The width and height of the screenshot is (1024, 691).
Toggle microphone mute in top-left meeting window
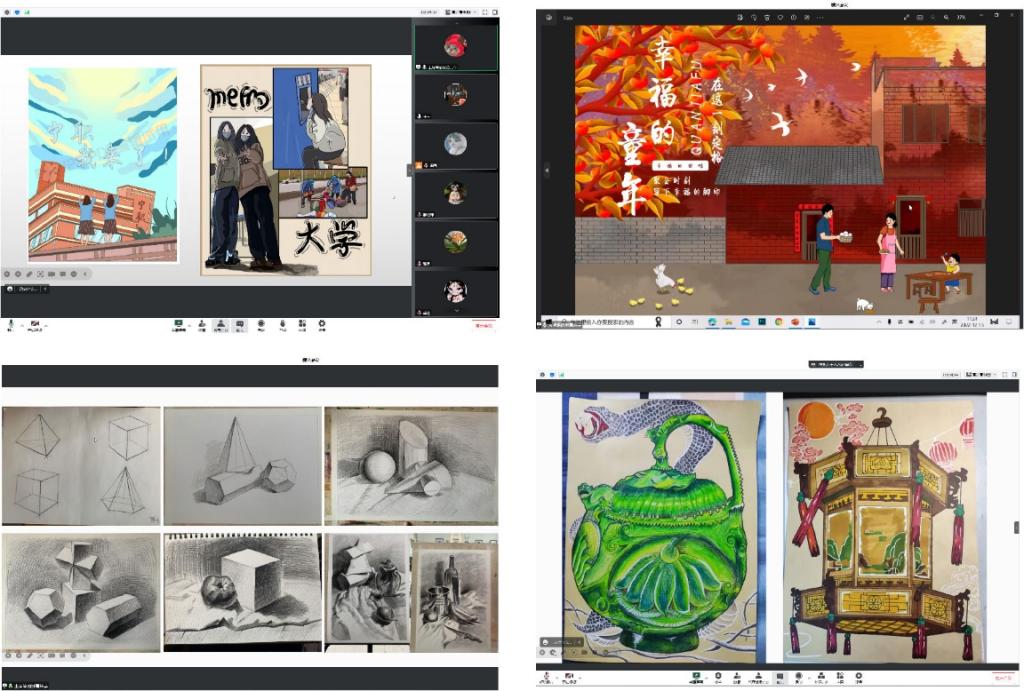11,324
